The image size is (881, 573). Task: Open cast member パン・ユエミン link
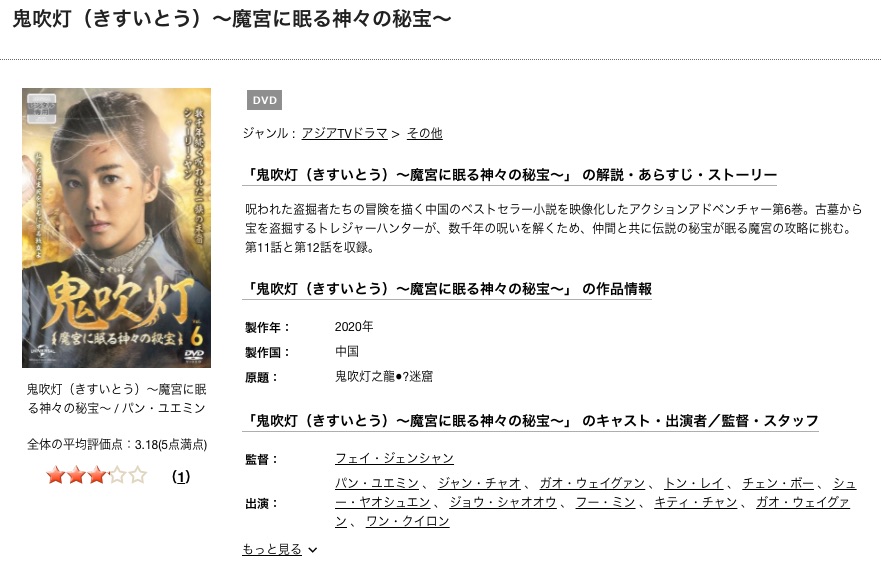377,483
